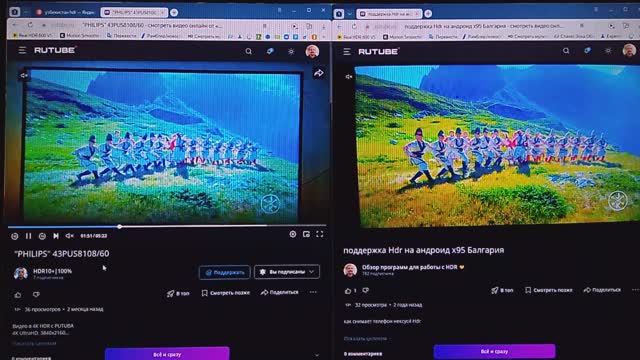
Task: Skip forward ten seconds in left player
Action: (x=42, y=236)
